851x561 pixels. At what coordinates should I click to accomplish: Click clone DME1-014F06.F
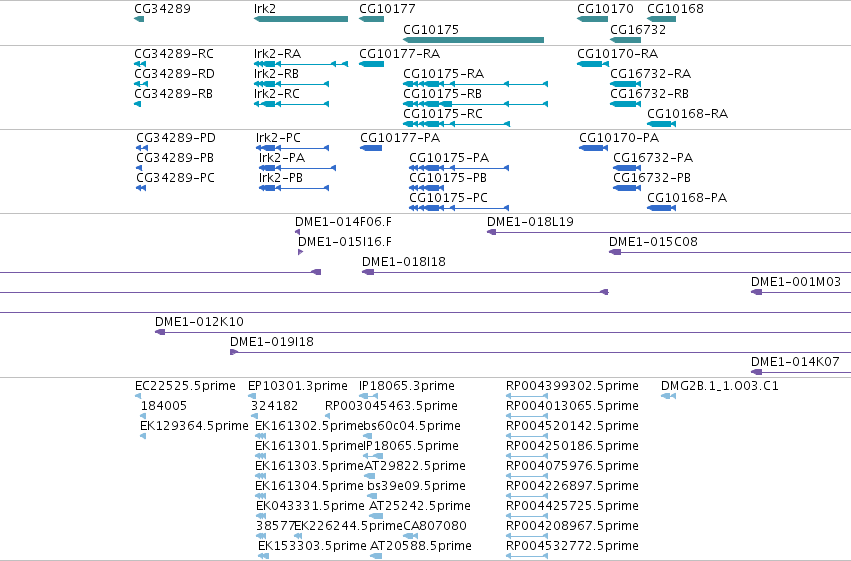click(x=343, y=222)
